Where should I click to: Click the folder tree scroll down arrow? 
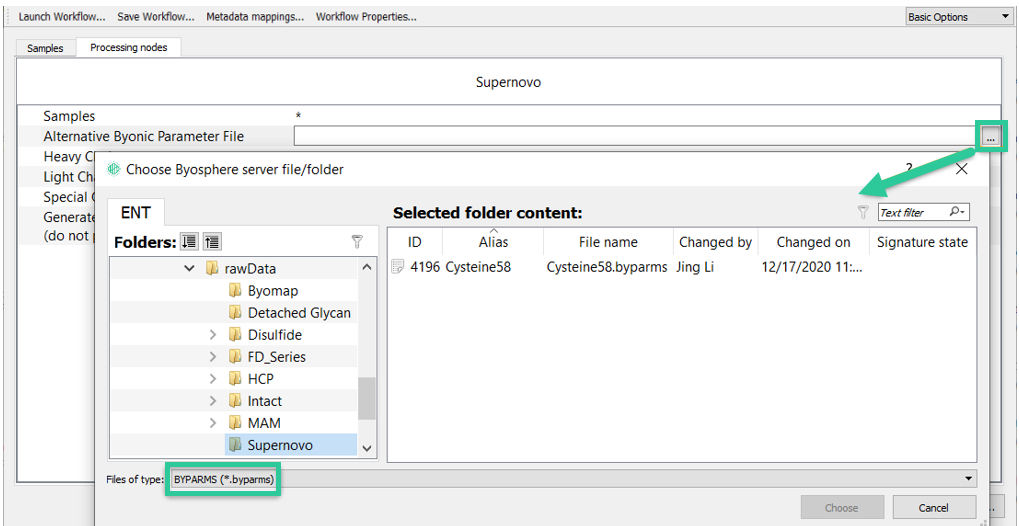tap(366, 448)
